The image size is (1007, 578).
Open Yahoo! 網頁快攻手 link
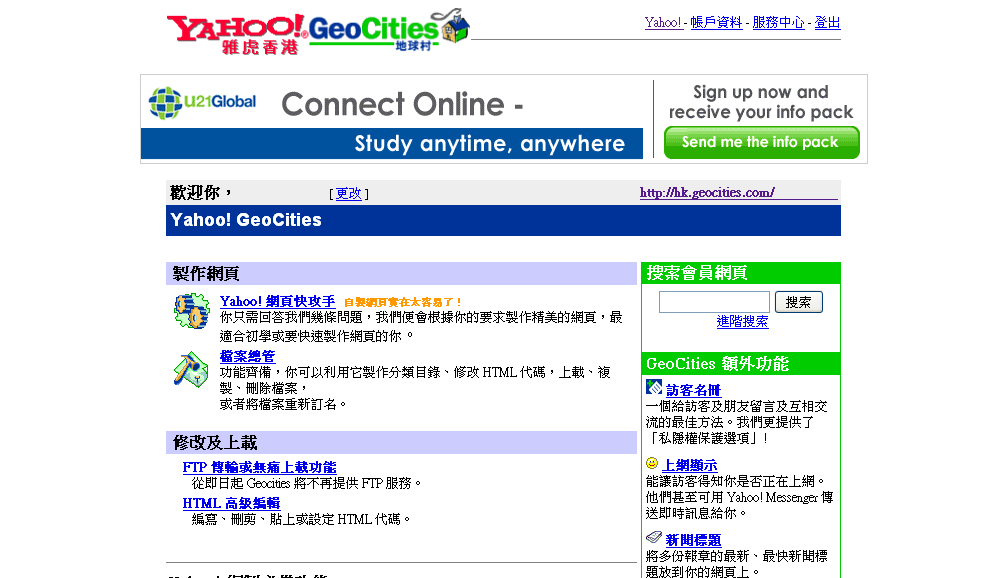pos(277,301)
